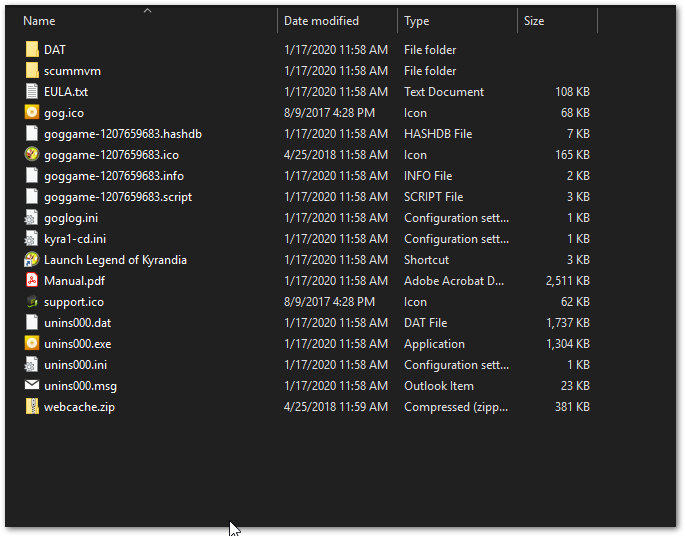Click the kyra1-cd.ini configuration icon
Image resolution: width=685 pixels, height=536 pixels.
tap(31, 239)
